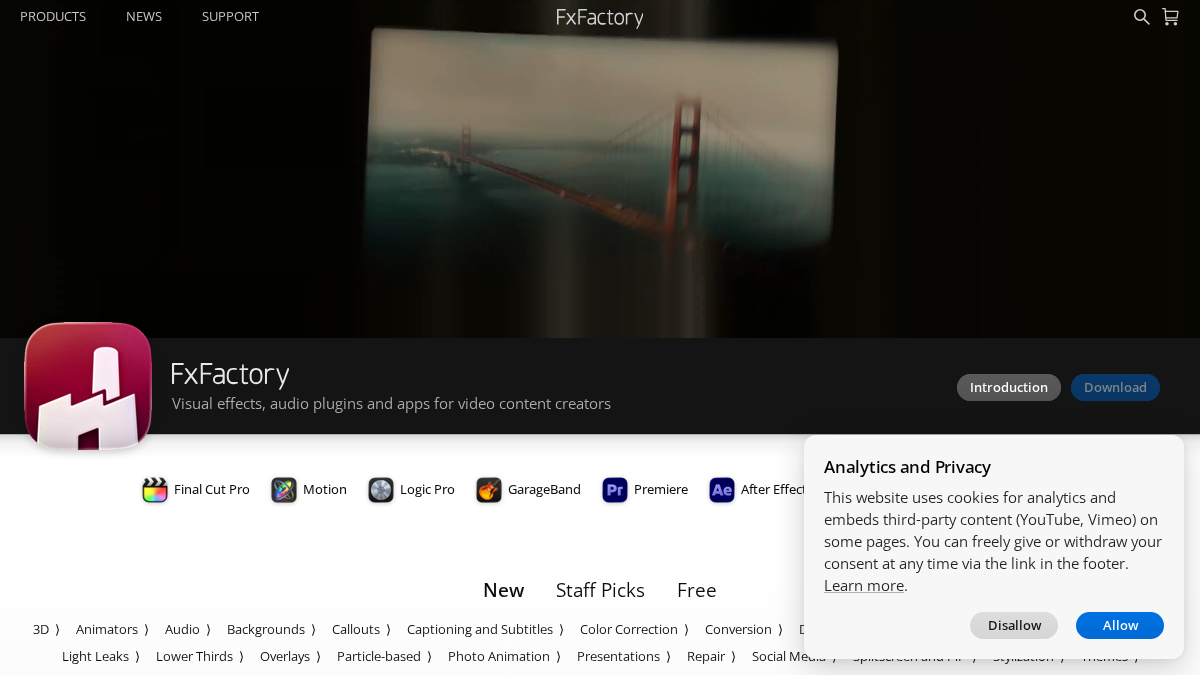
Task: Expand the Backgrounds category
Action: click(272, 629)
